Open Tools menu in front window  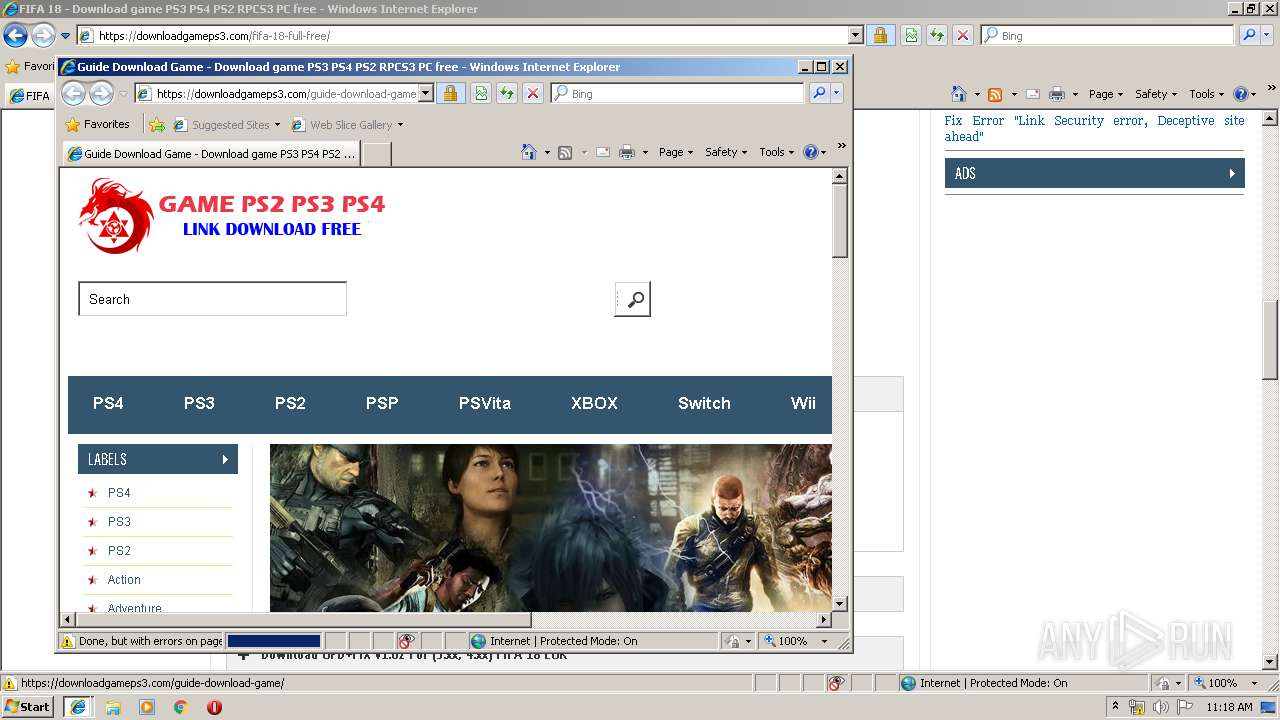(777, 152)
